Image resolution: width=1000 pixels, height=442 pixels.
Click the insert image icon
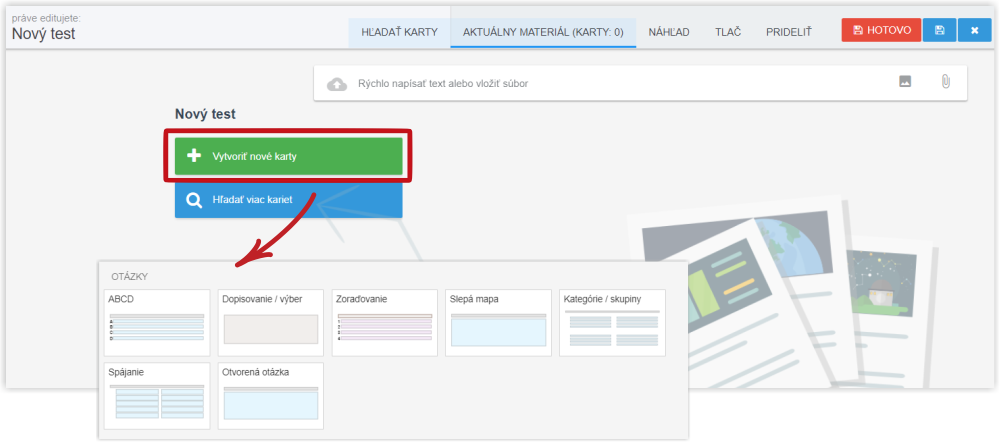(905, 82)
